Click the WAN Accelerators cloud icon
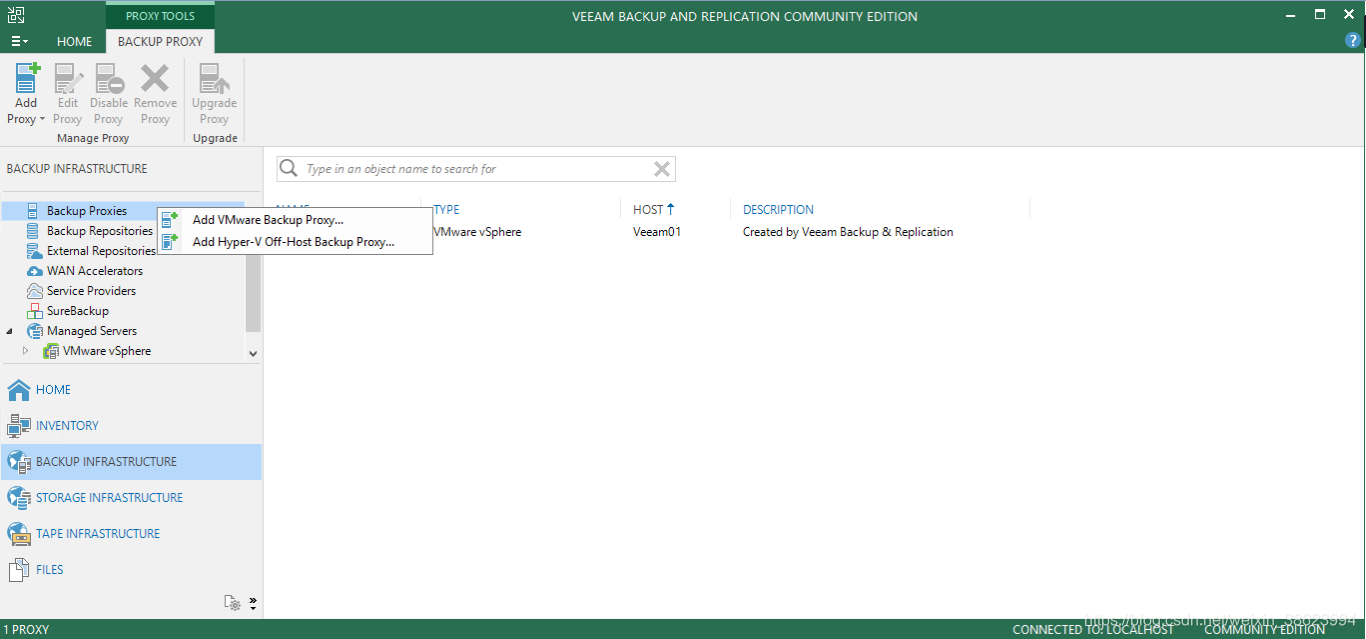 click(34, 271)
